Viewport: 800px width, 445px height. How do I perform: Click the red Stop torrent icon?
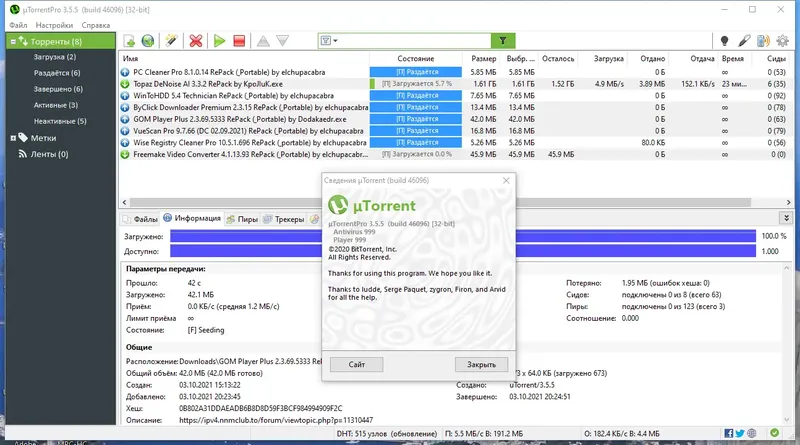(x=239, y=41)
